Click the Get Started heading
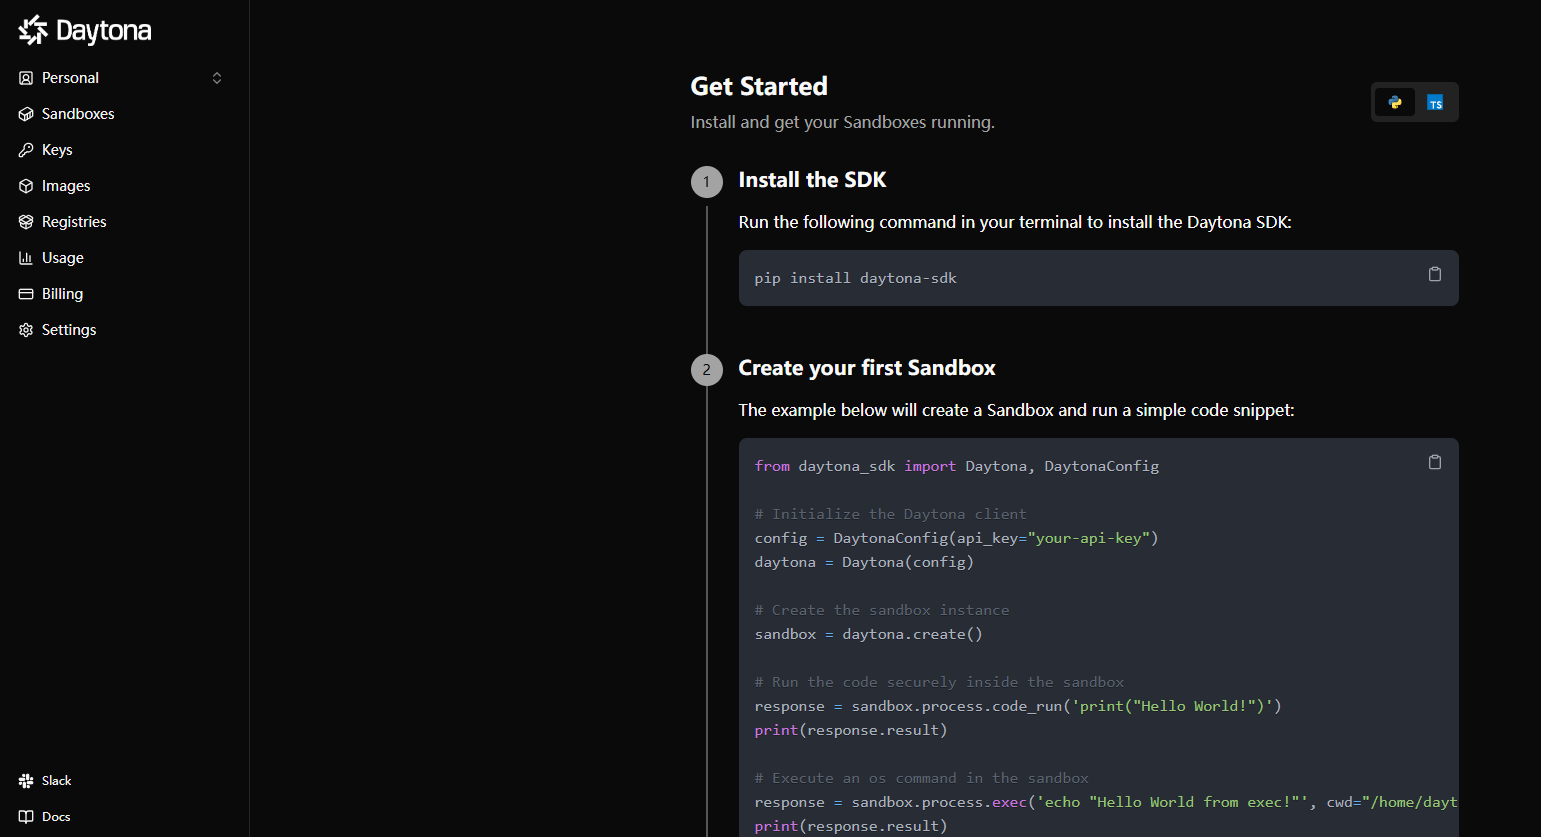 759,86
